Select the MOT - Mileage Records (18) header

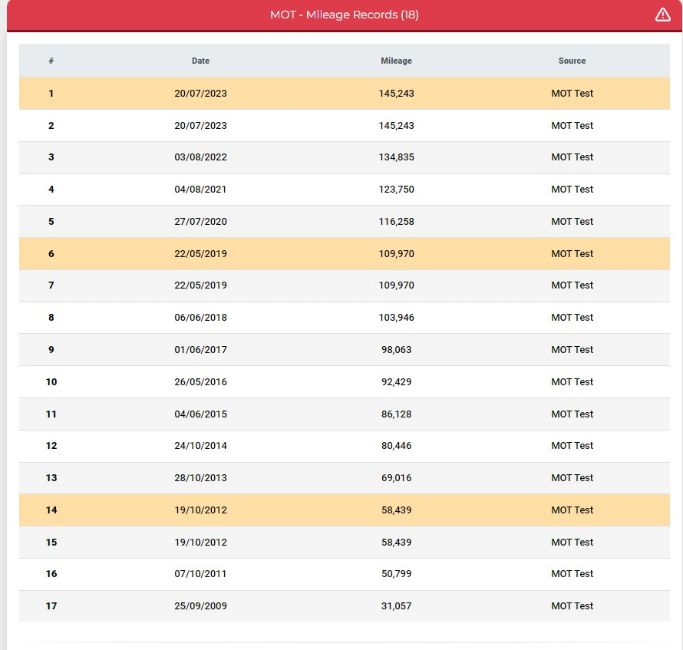coord(344,15)
